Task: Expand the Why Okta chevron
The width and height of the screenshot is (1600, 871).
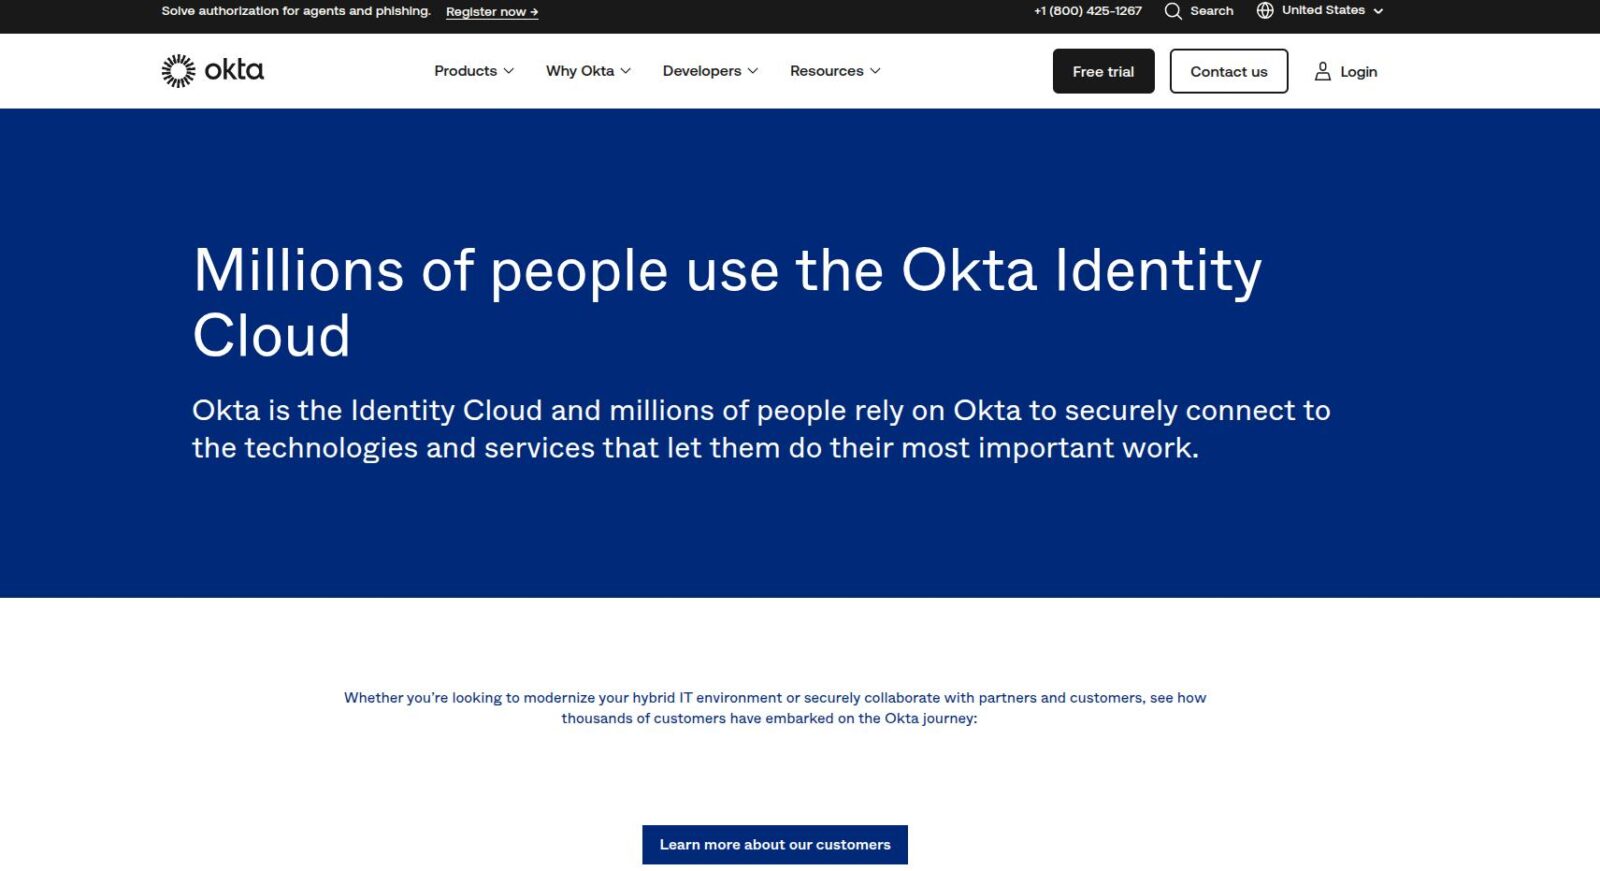Action: click(x=626, y=71)
